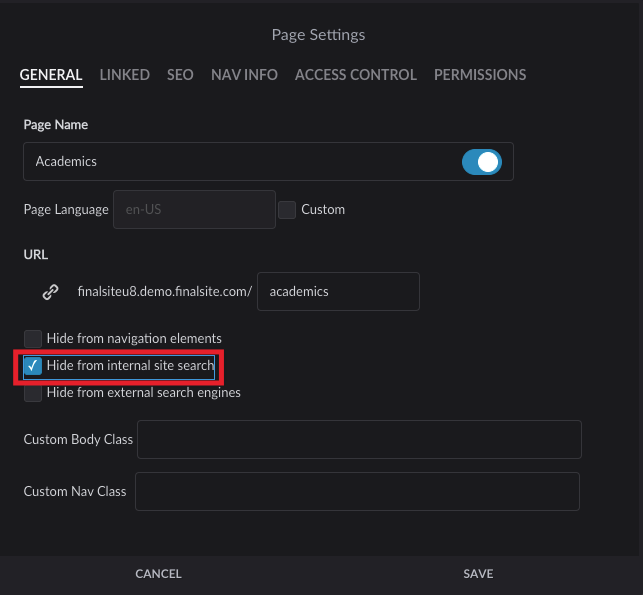Cancel the page settings dialog
643x595 pixels.
pos(159,574)
